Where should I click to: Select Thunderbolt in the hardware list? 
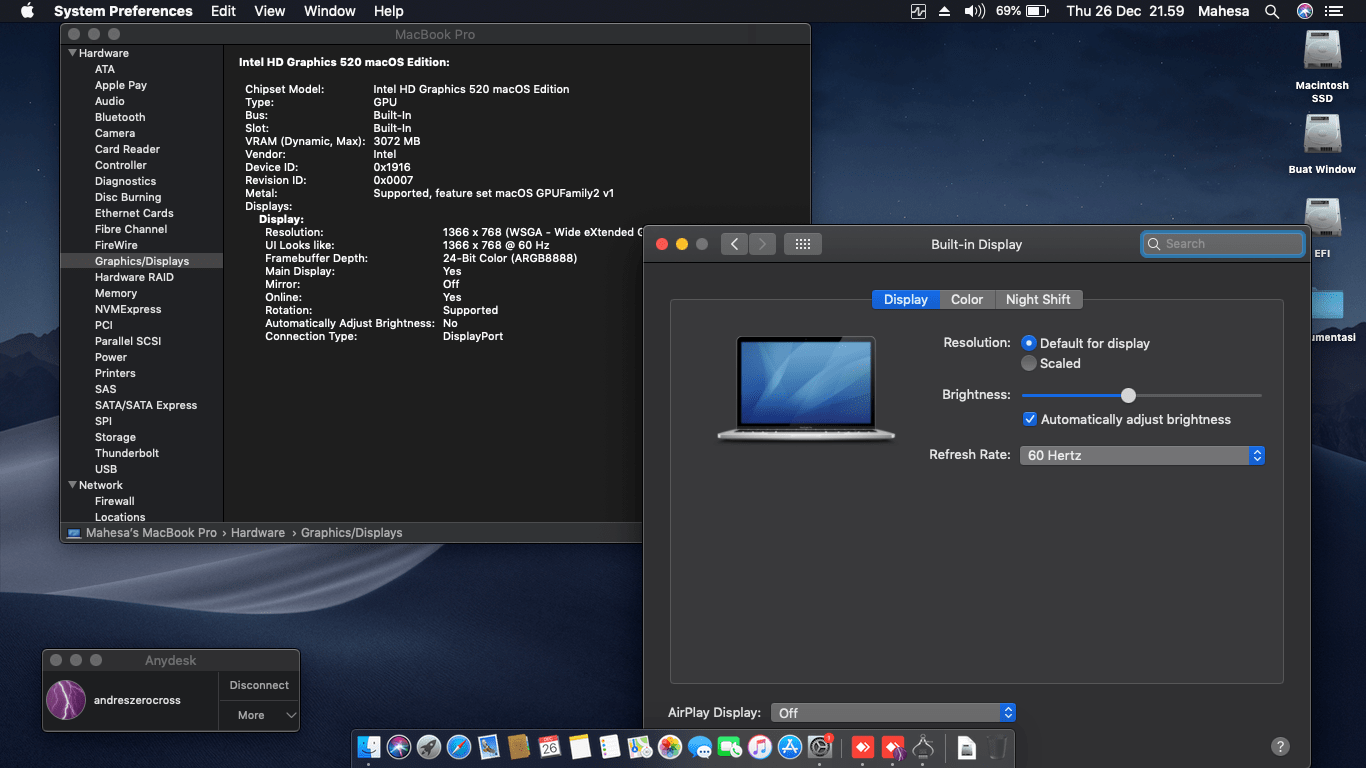[x=127, y=453]
